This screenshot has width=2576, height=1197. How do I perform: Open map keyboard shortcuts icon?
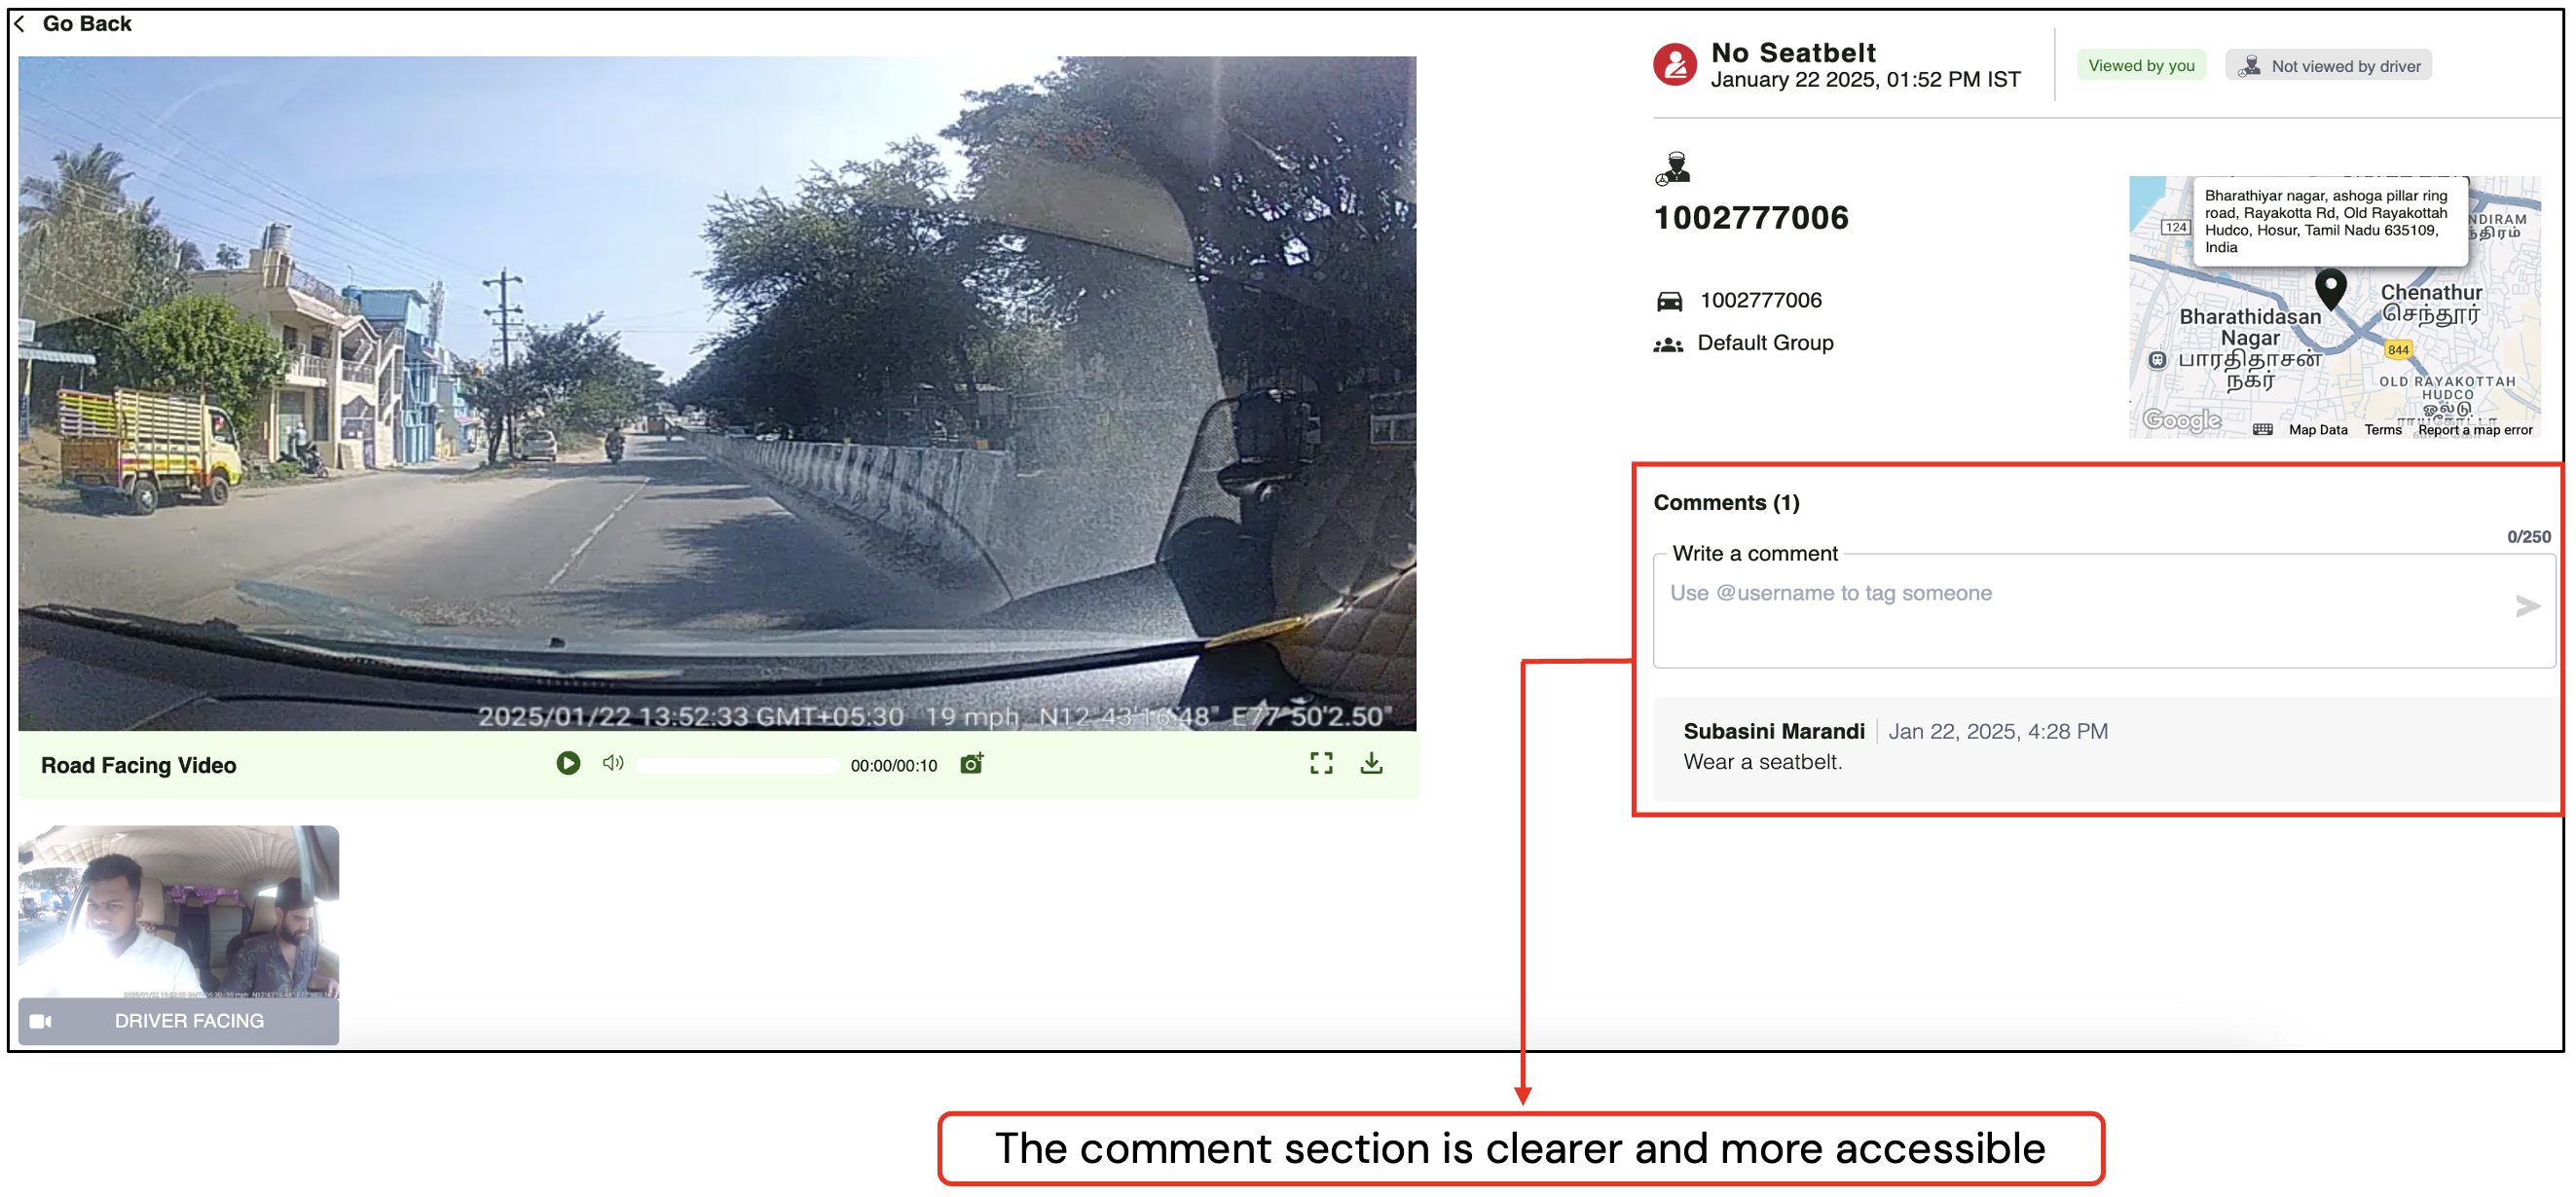pyautogui.click(x=2263, y=430)
